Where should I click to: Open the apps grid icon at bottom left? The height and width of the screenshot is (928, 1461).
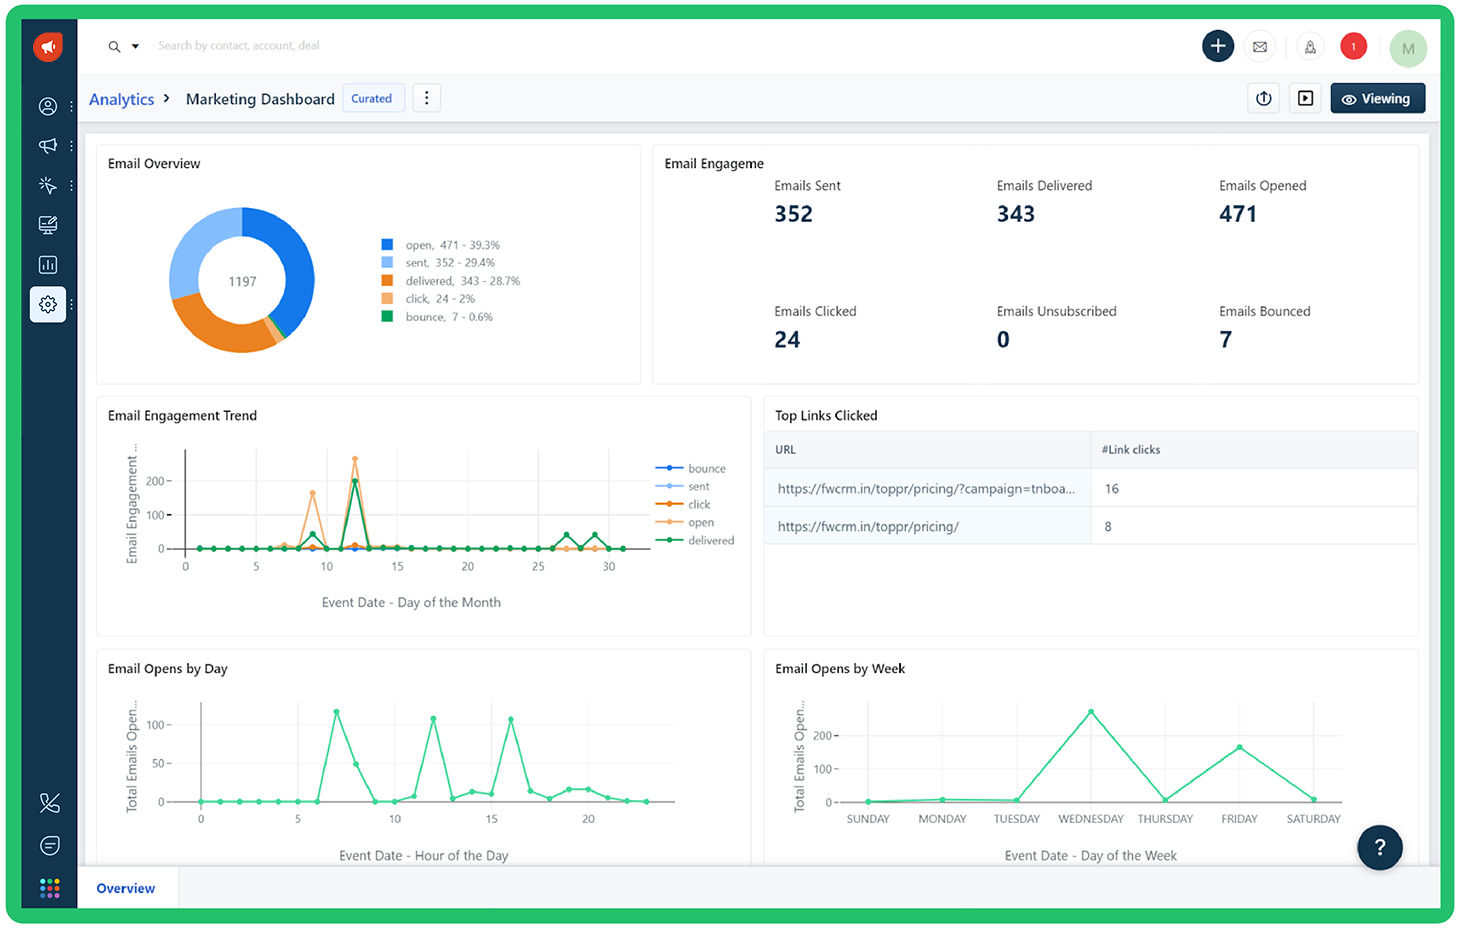click(x=48, y=888)
